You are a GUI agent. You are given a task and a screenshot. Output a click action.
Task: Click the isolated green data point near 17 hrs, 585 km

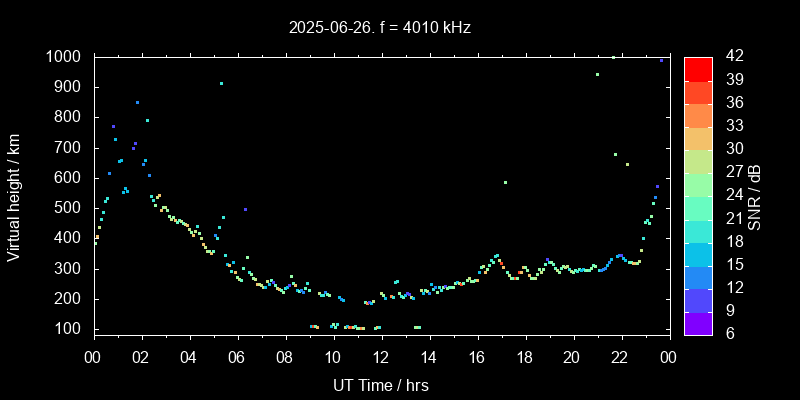(505, 182)
